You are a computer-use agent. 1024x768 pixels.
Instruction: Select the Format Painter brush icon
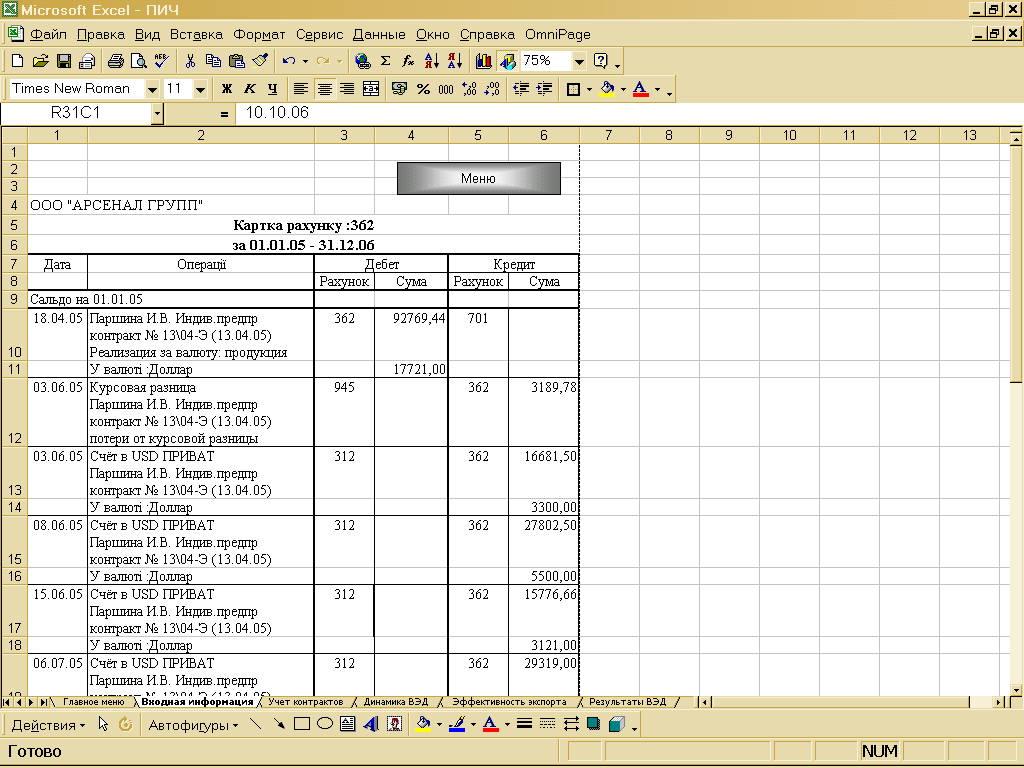click(260, 61)
